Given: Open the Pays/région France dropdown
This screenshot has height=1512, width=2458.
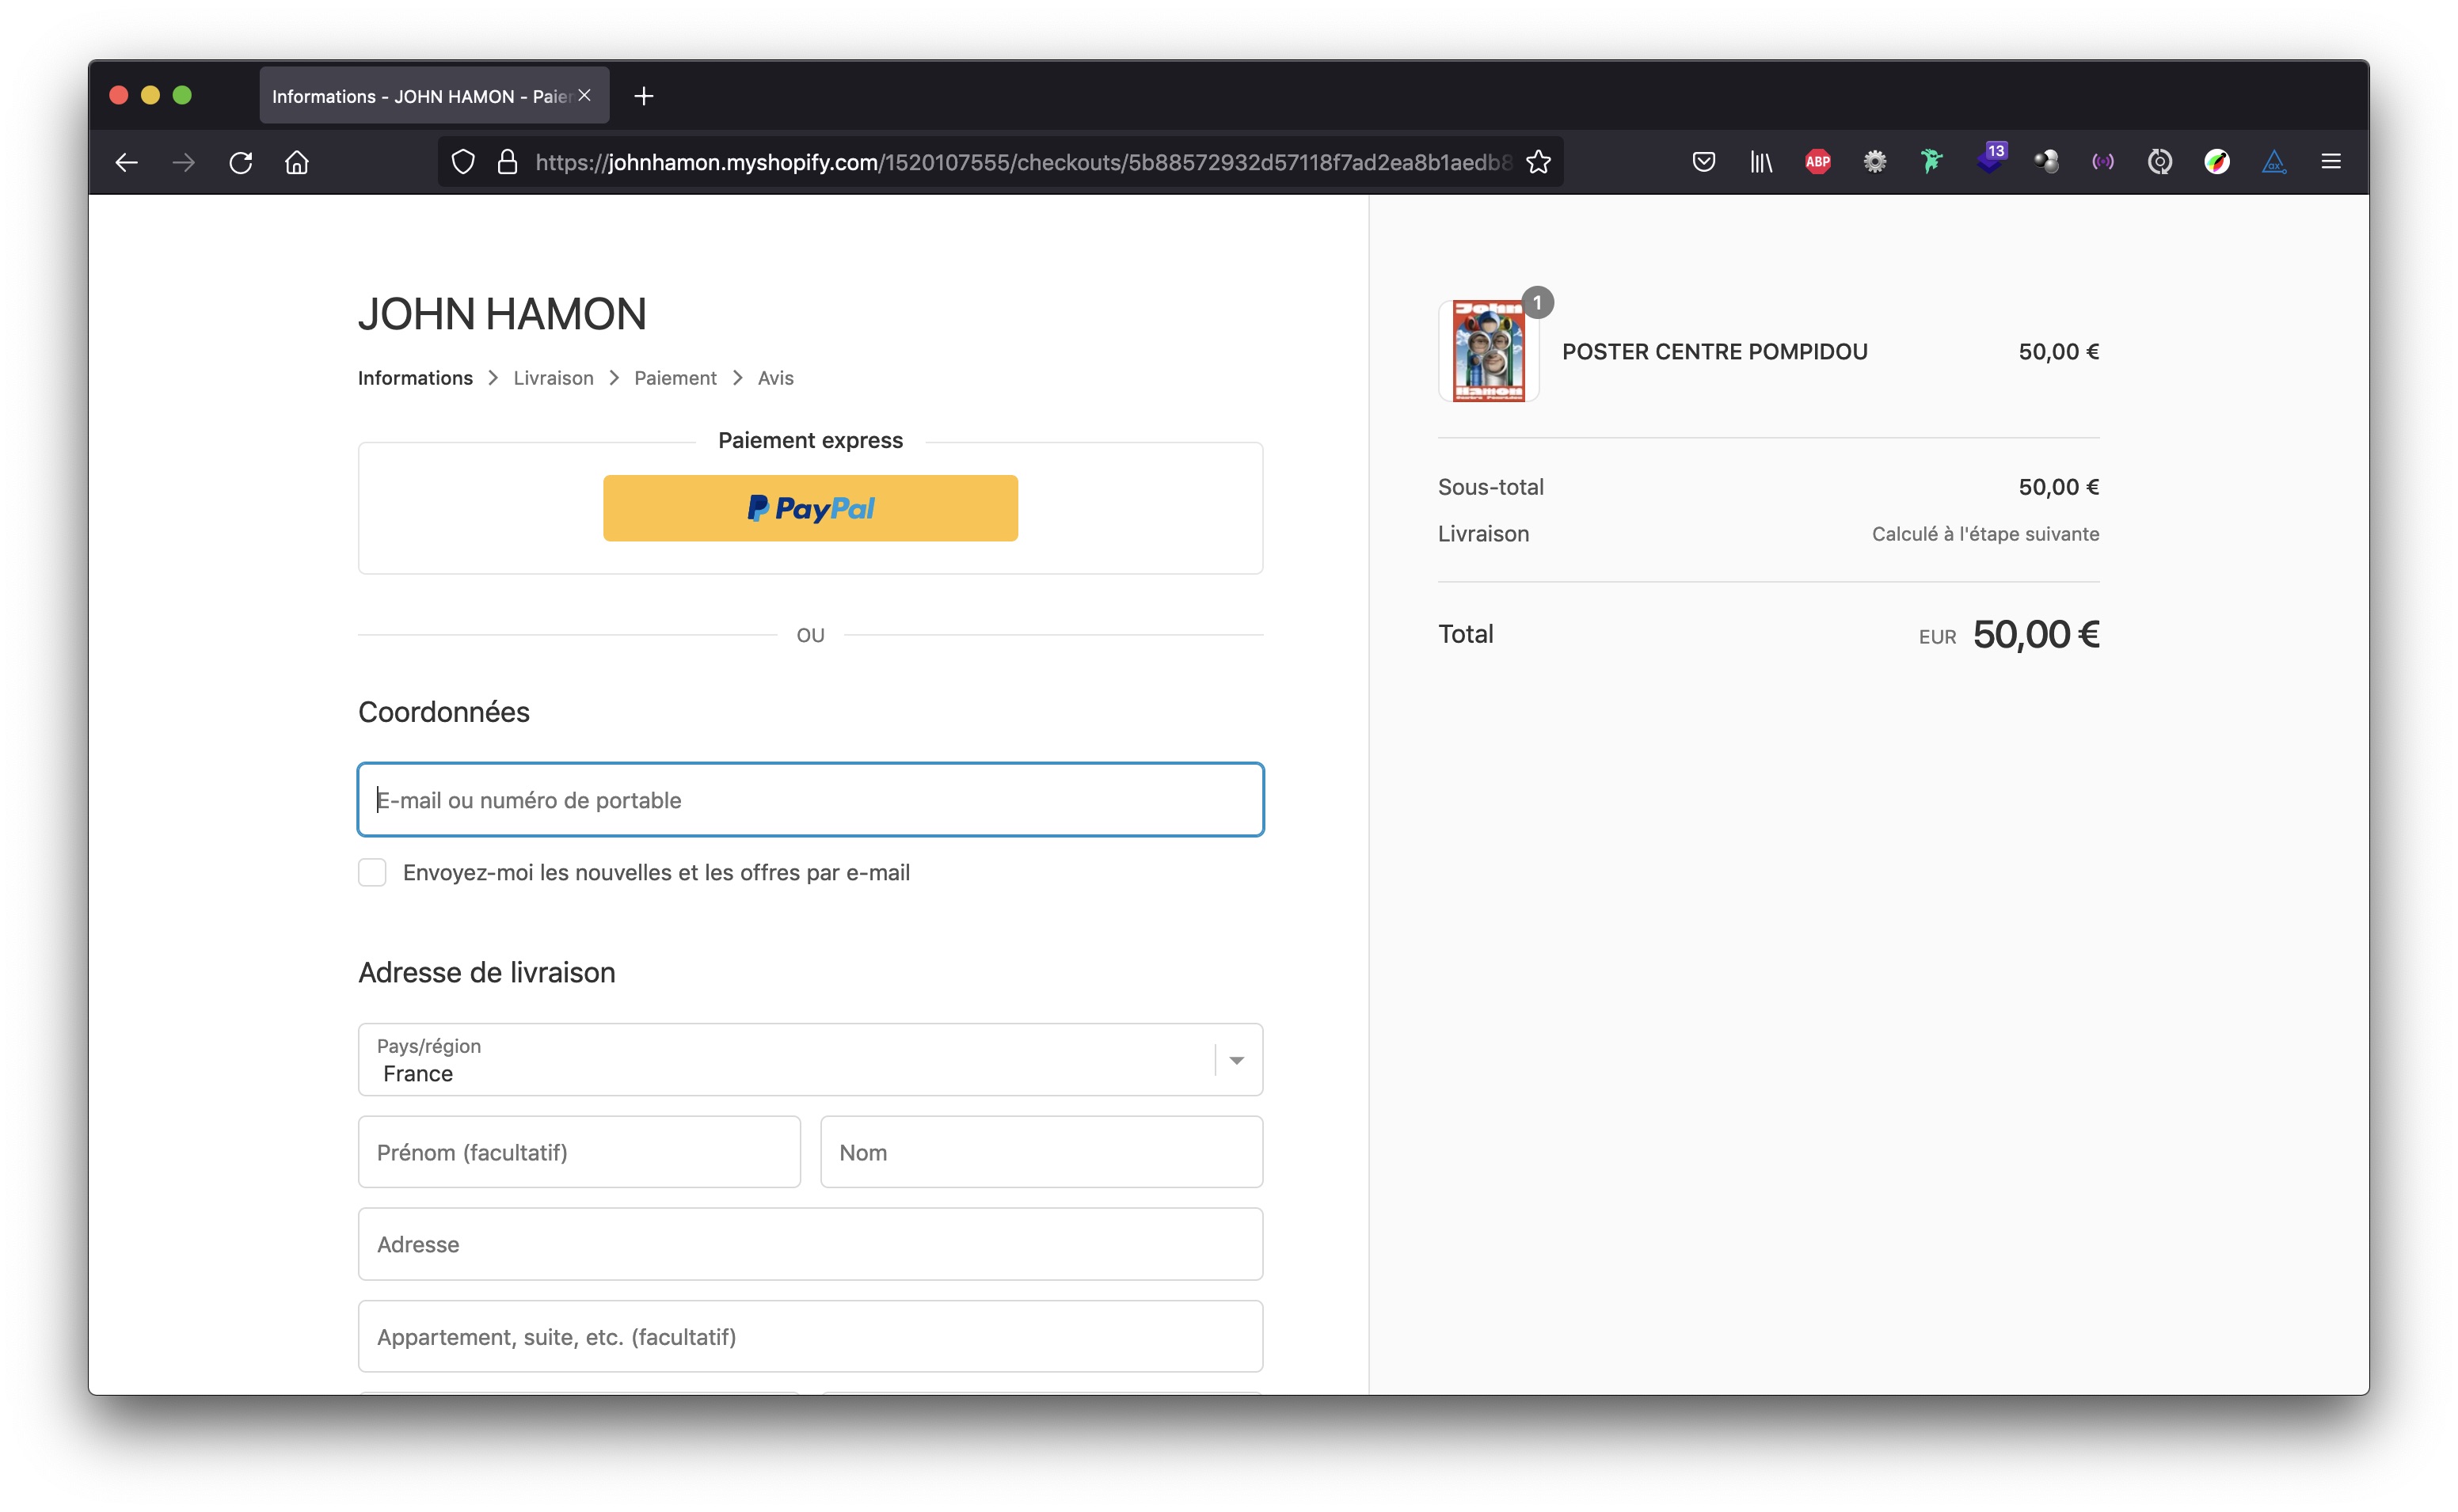Looking at the screenshot, I should (x=810, y=1060).
